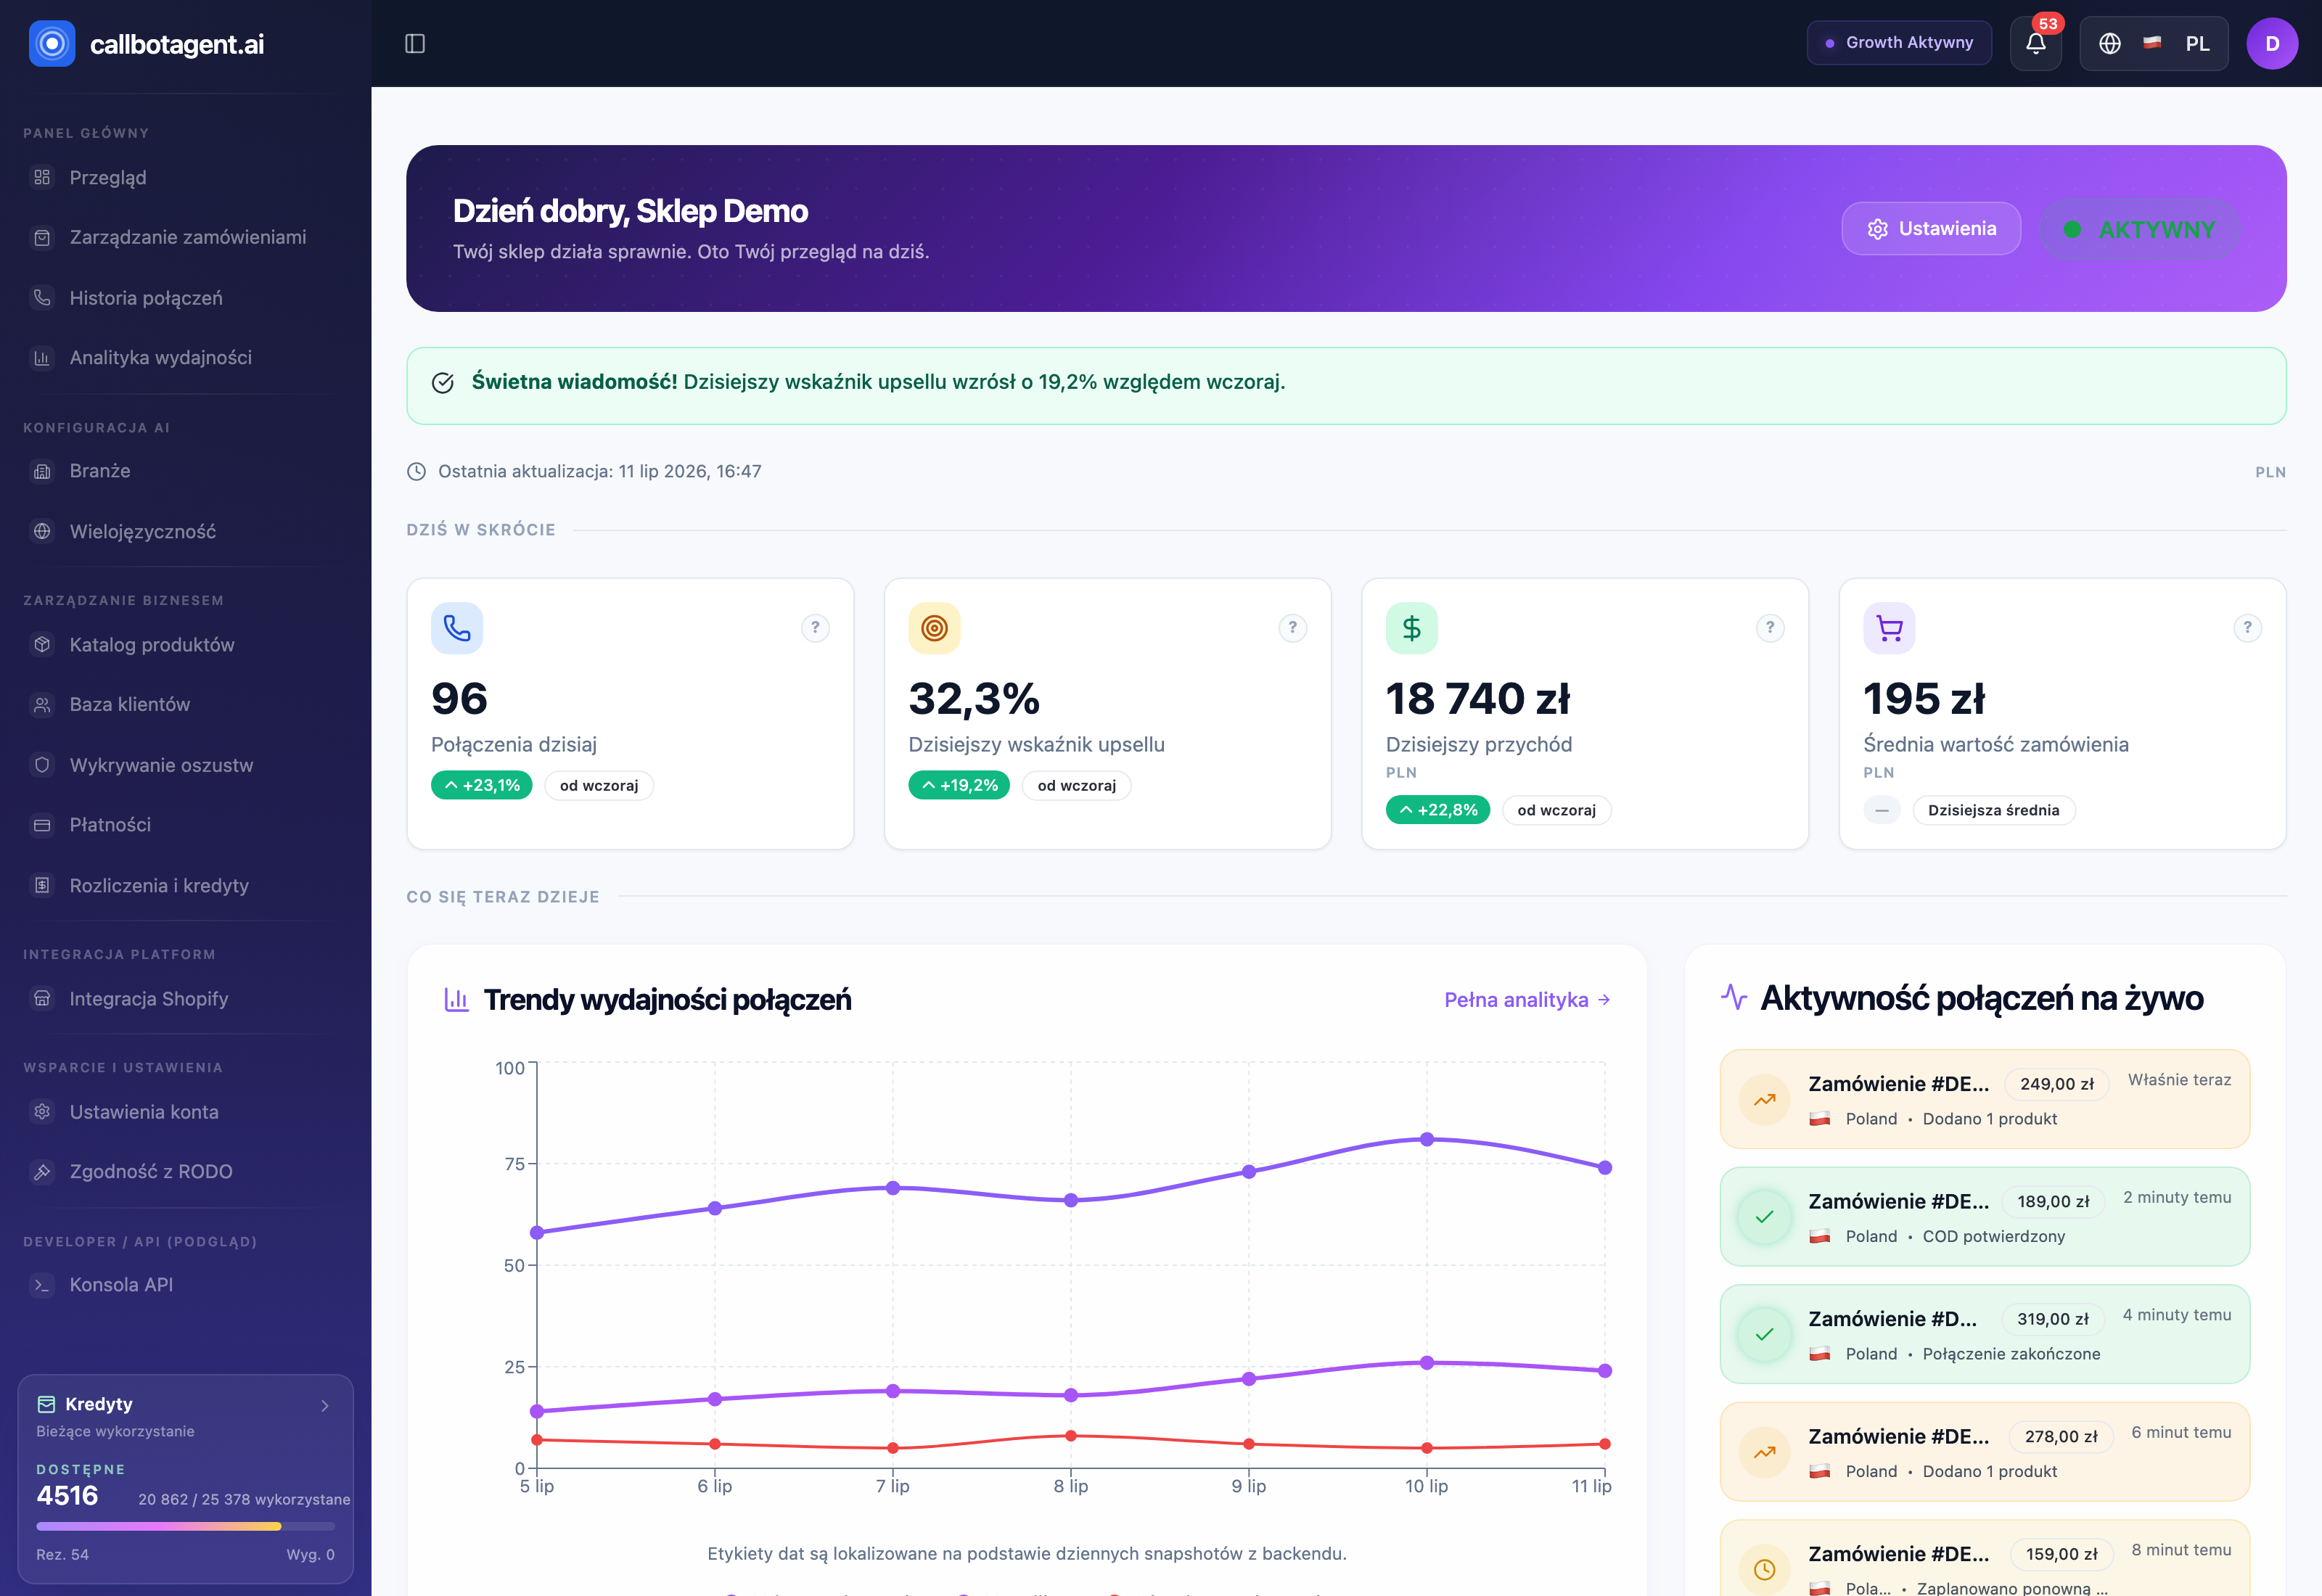Click the Ustawienia button in banner
The width and height of the screenshot is (2322, 1596).
(1930, 229)
